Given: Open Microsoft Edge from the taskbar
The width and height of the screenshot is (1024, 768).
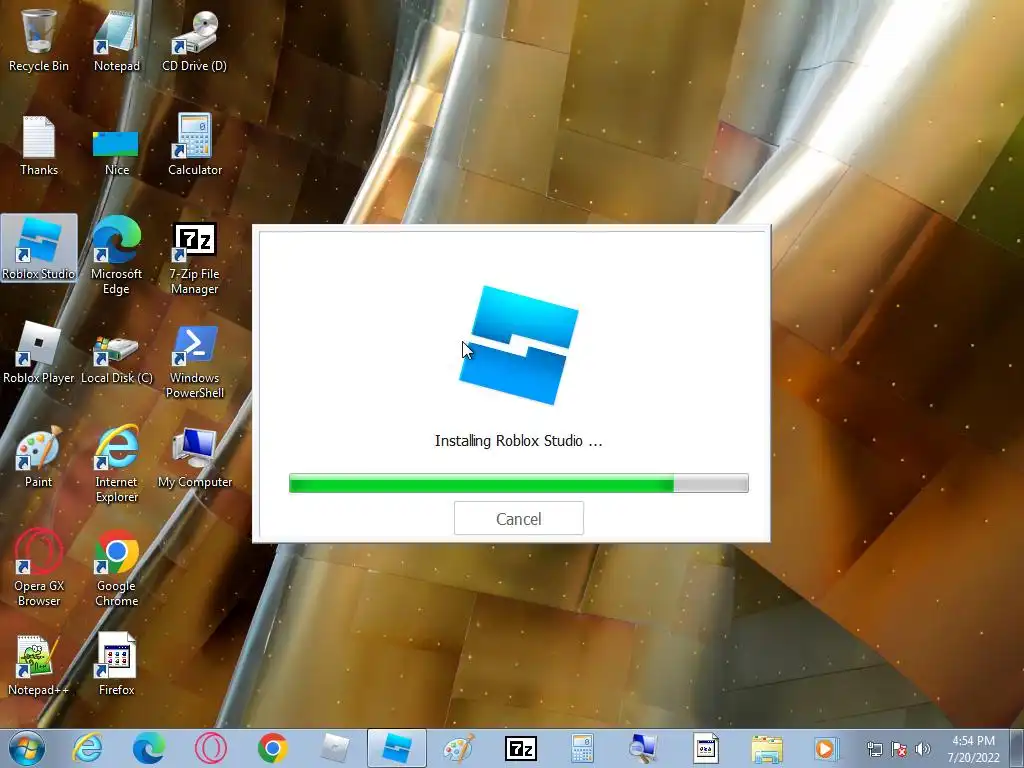Looking at the screenshot, I should pos(149,748).
